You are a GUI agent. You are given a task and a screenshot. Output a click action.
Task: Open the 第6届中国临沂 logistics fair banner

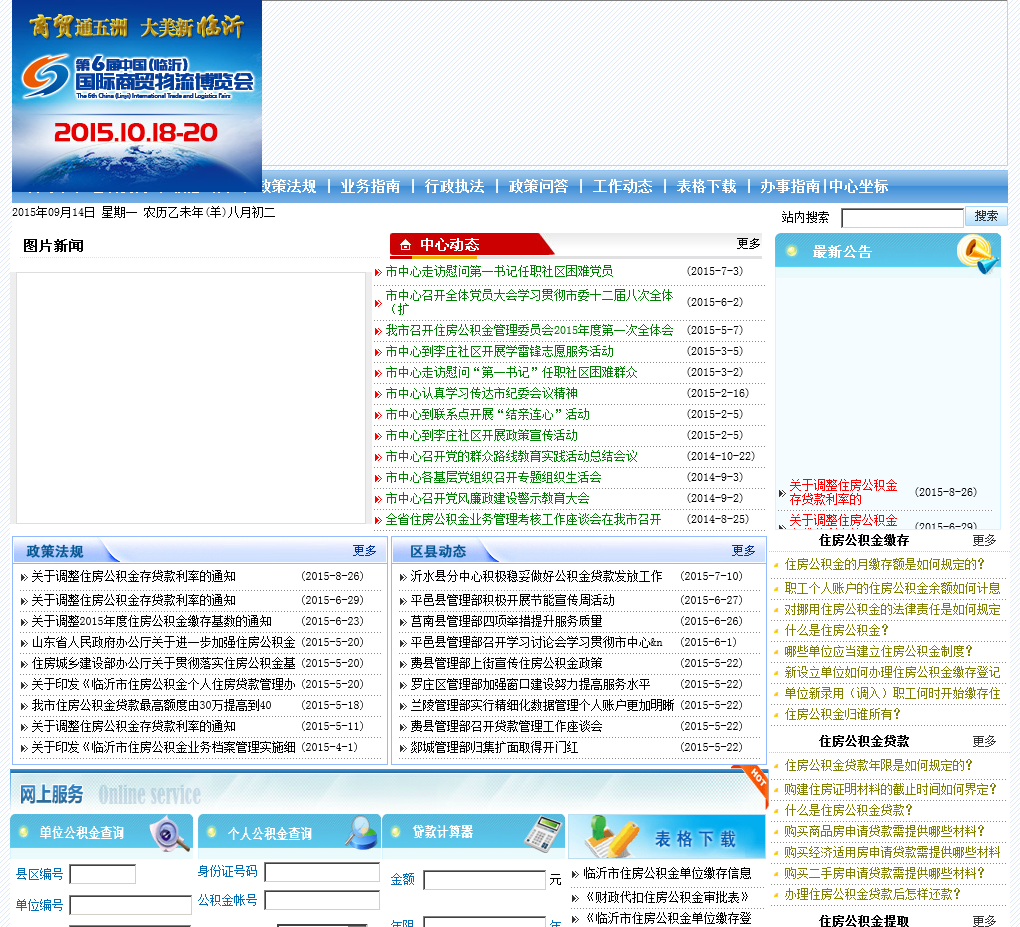click(x=137, y=96)
